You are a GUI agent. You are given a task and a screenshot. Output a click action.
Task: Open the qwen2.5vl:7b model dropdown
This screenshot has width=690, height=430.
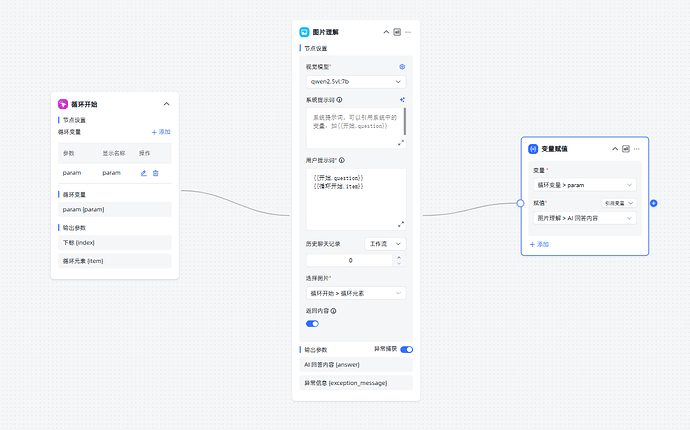coord(355,81)
